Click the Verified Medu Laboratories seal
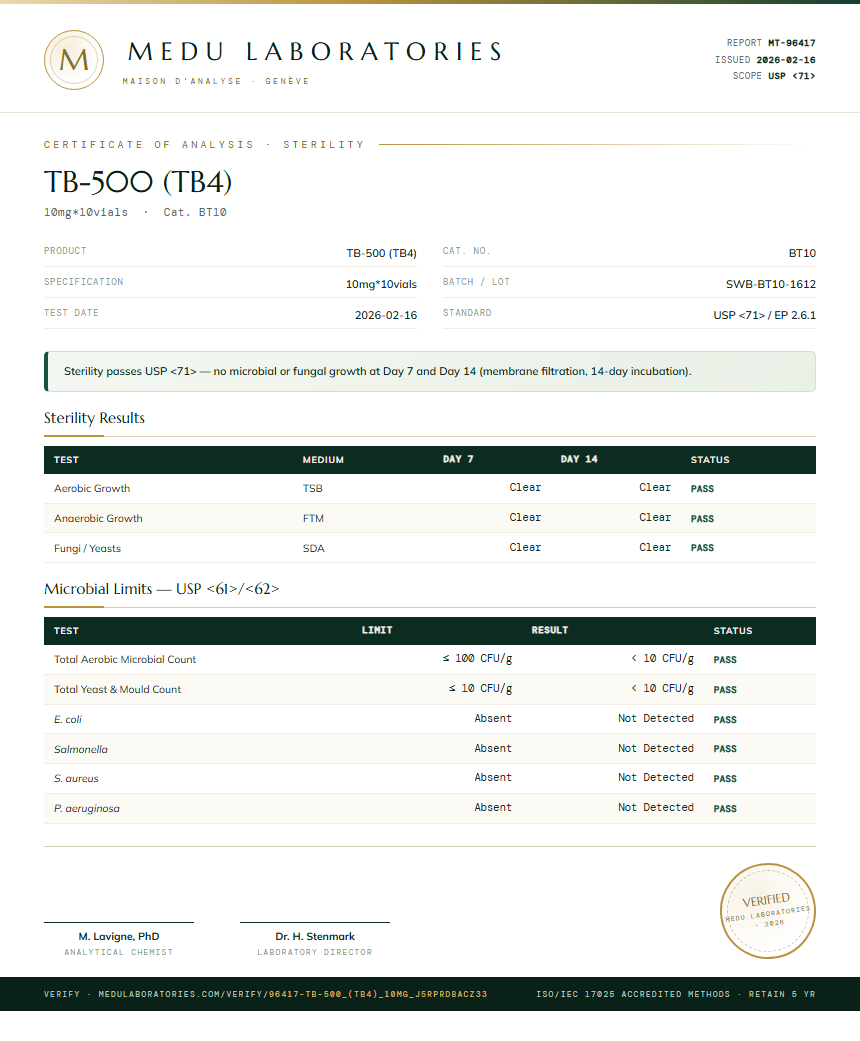 tap(768, 910)
